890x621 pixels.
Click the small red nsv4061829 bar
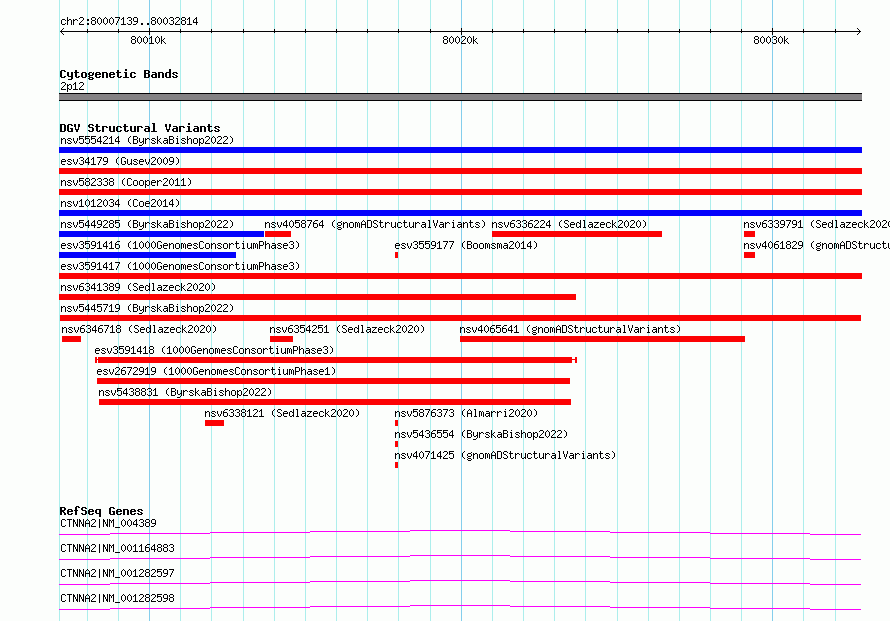pyautogui.click(x=749, y=255)
